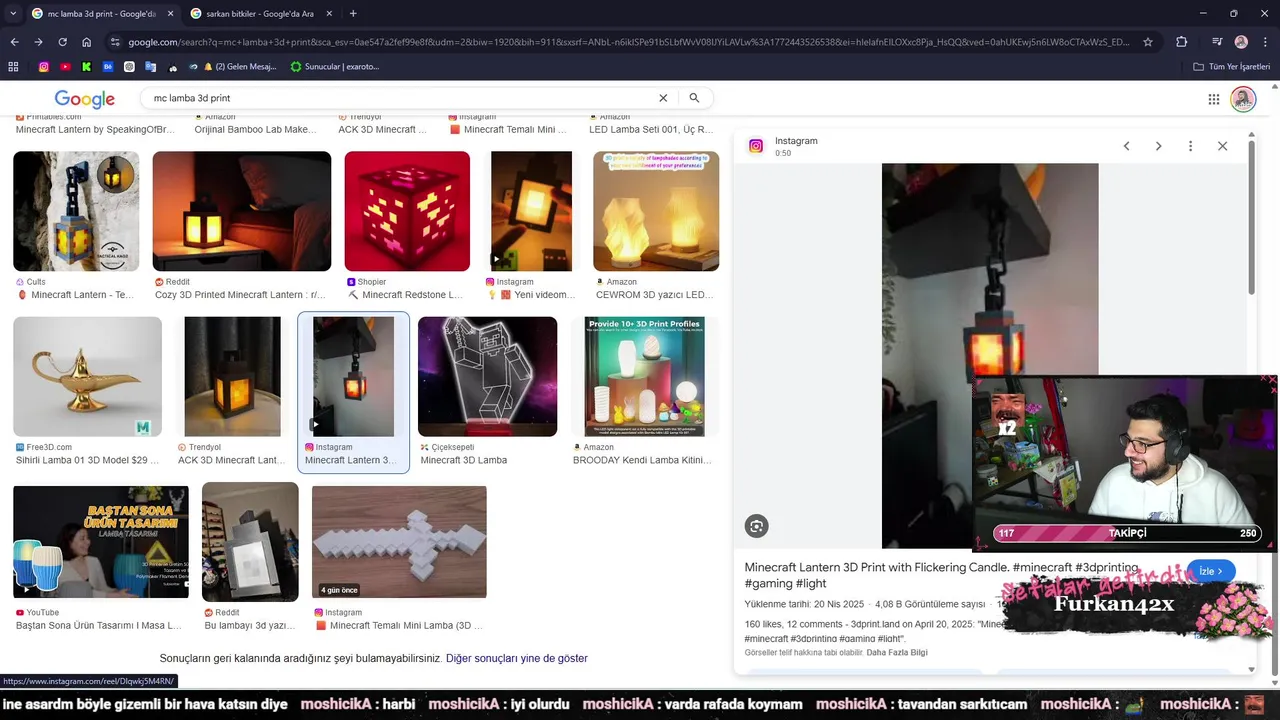
Task: Click the large lantern preview image
Action: [x=989, y=355]
